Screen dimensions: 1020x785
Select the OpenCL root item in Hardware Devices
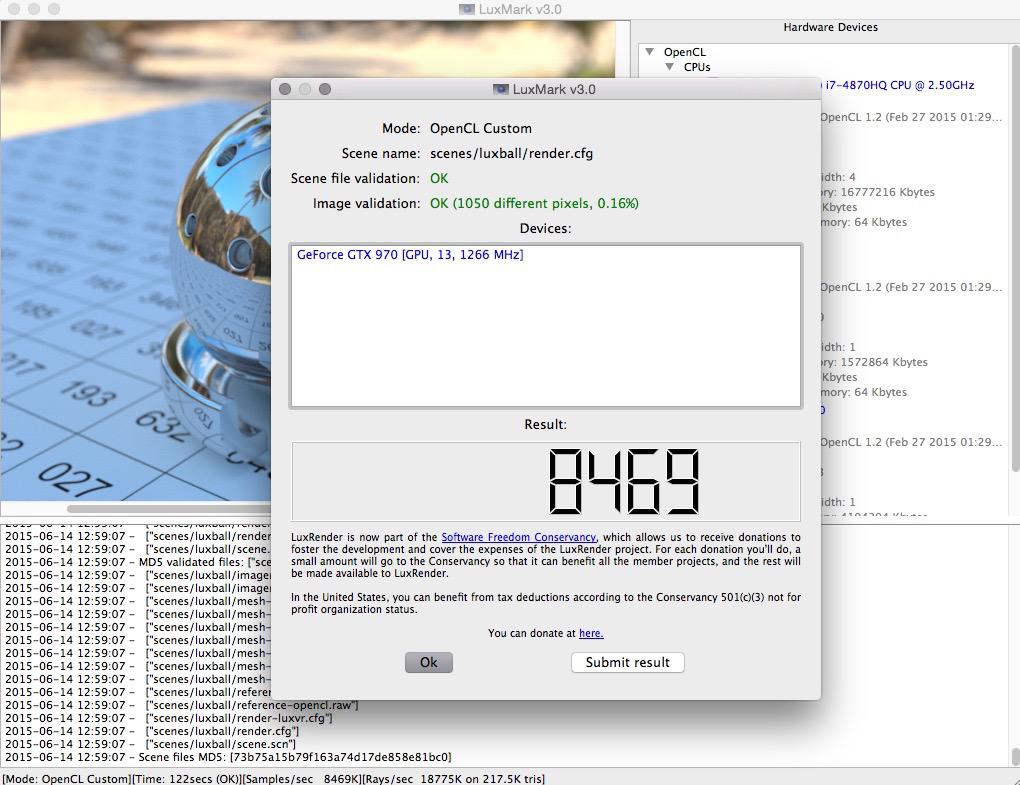point(684,52)
